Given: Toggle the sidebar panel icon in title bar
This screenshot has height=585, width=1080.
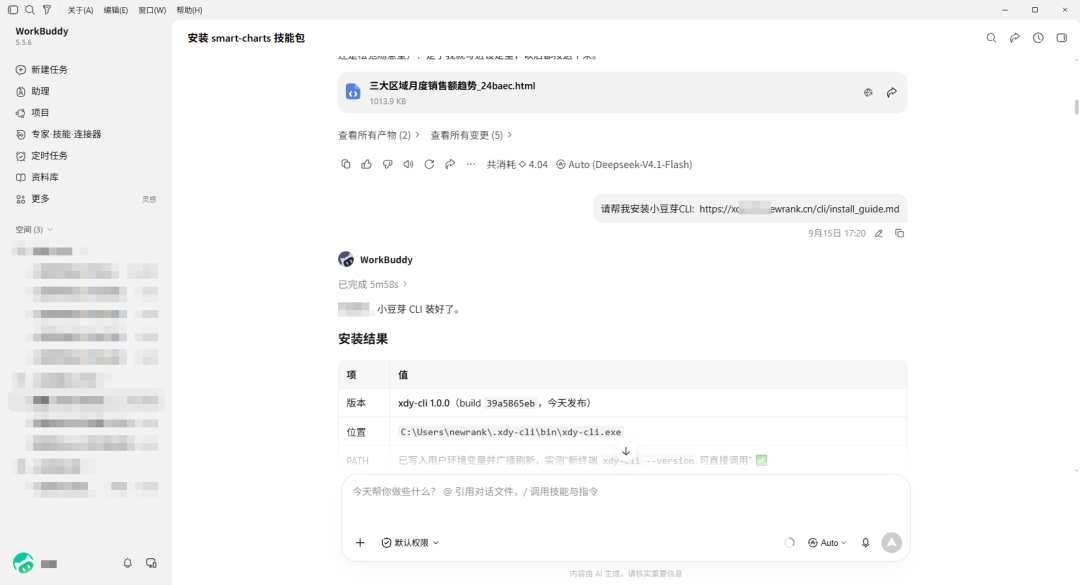Looking at the screenshot, I should click(x=12, y=10).
